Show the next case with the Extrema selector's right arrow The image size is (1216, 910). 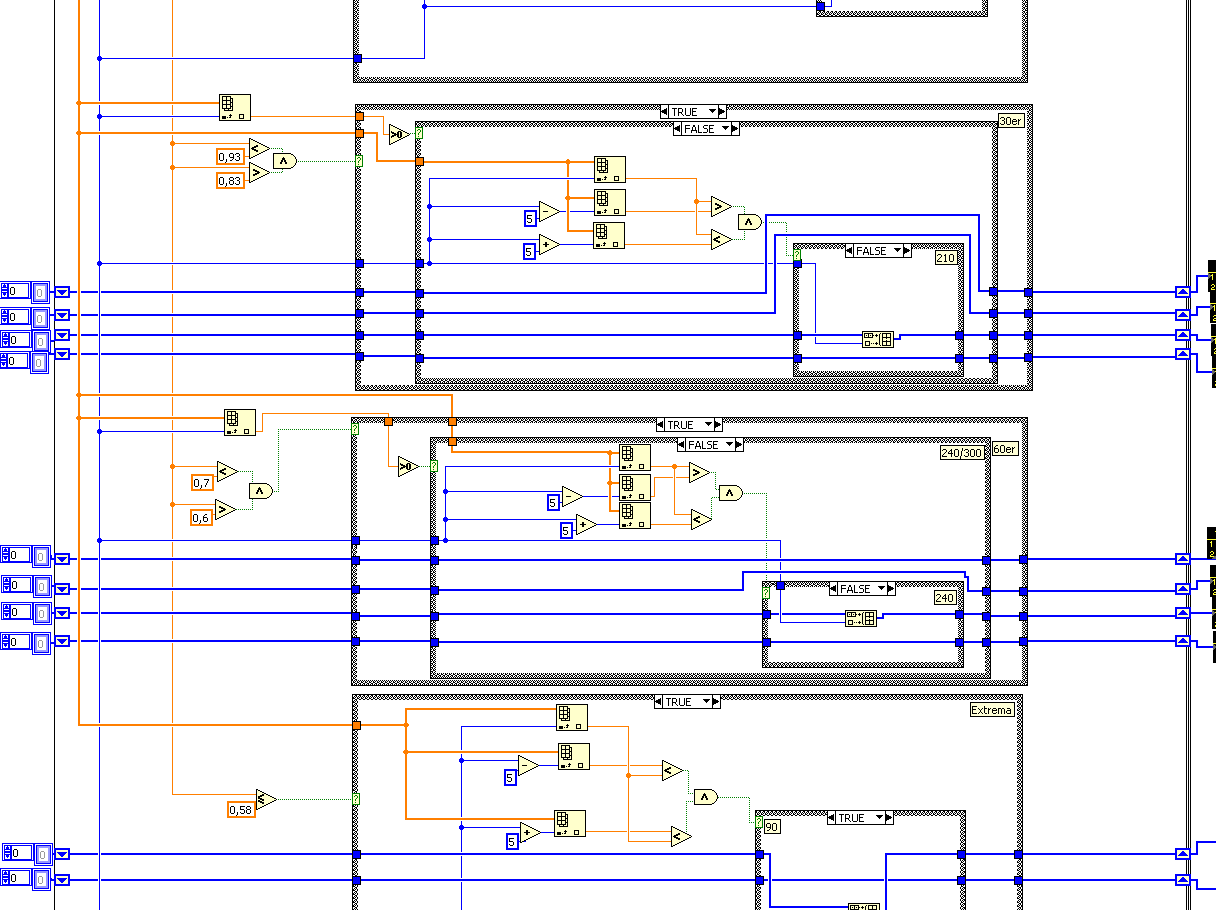point(717,702)
